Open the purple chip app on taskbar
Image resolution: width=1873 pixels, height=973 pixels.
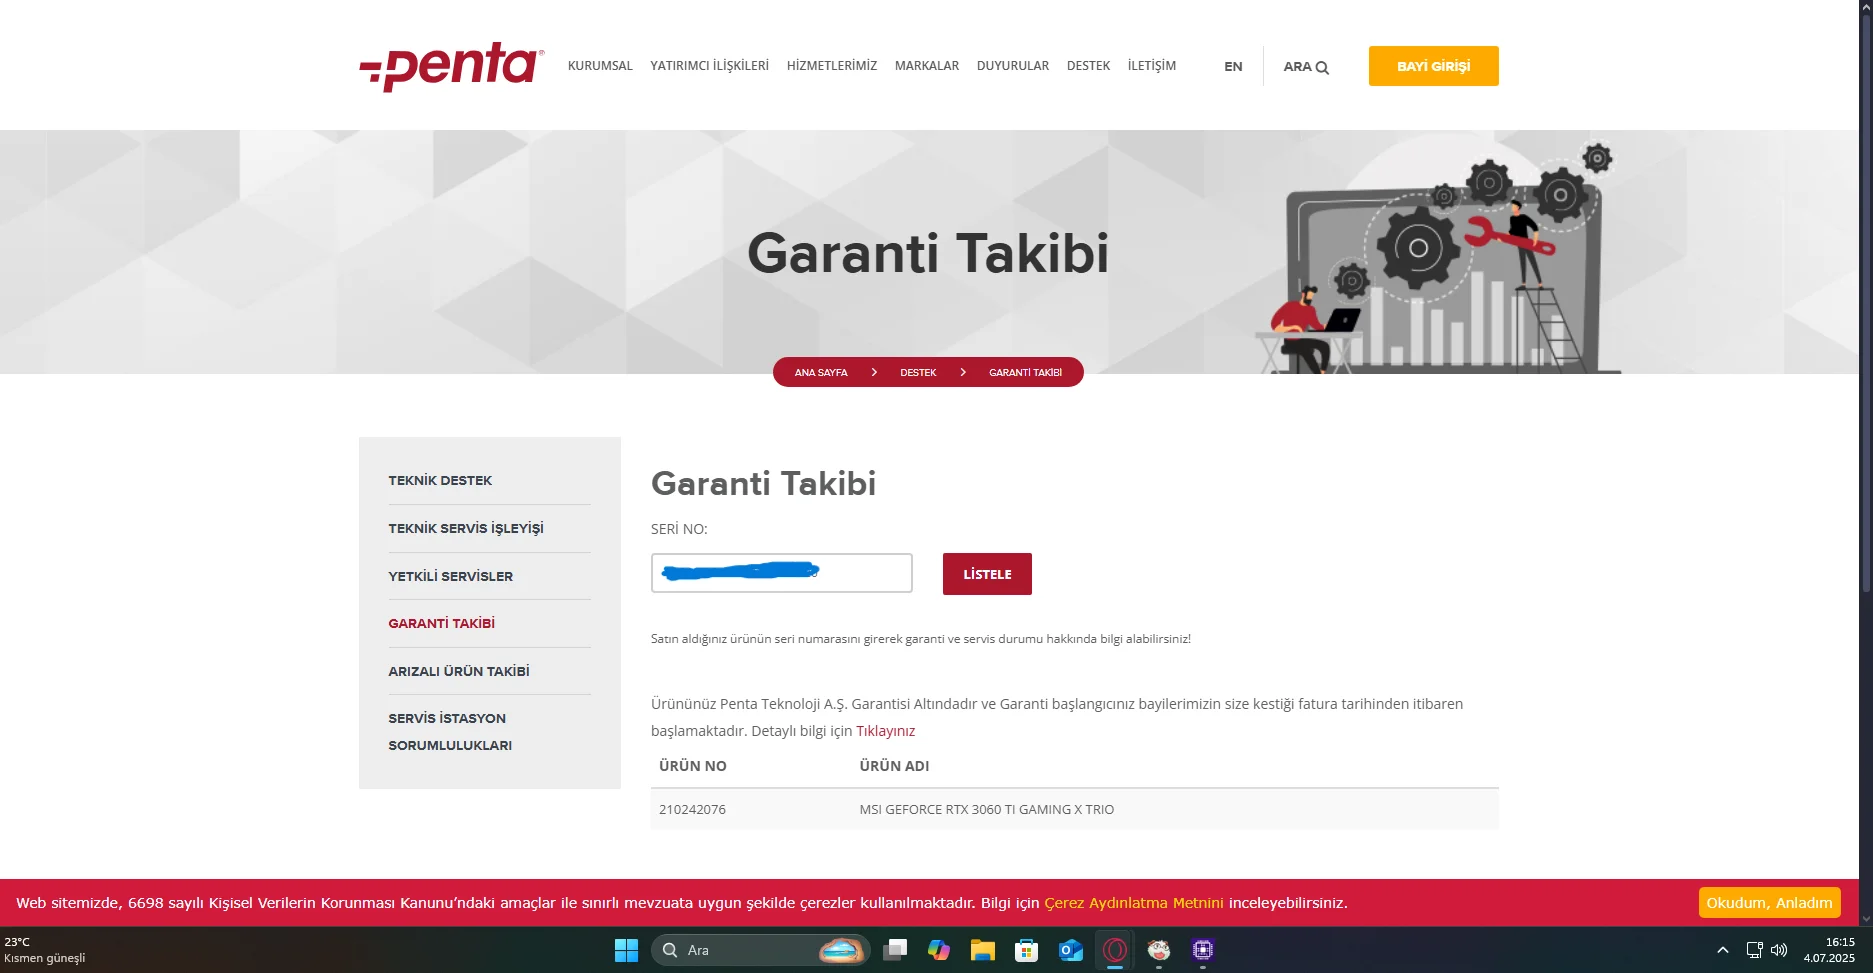(x=1203, y=950)
